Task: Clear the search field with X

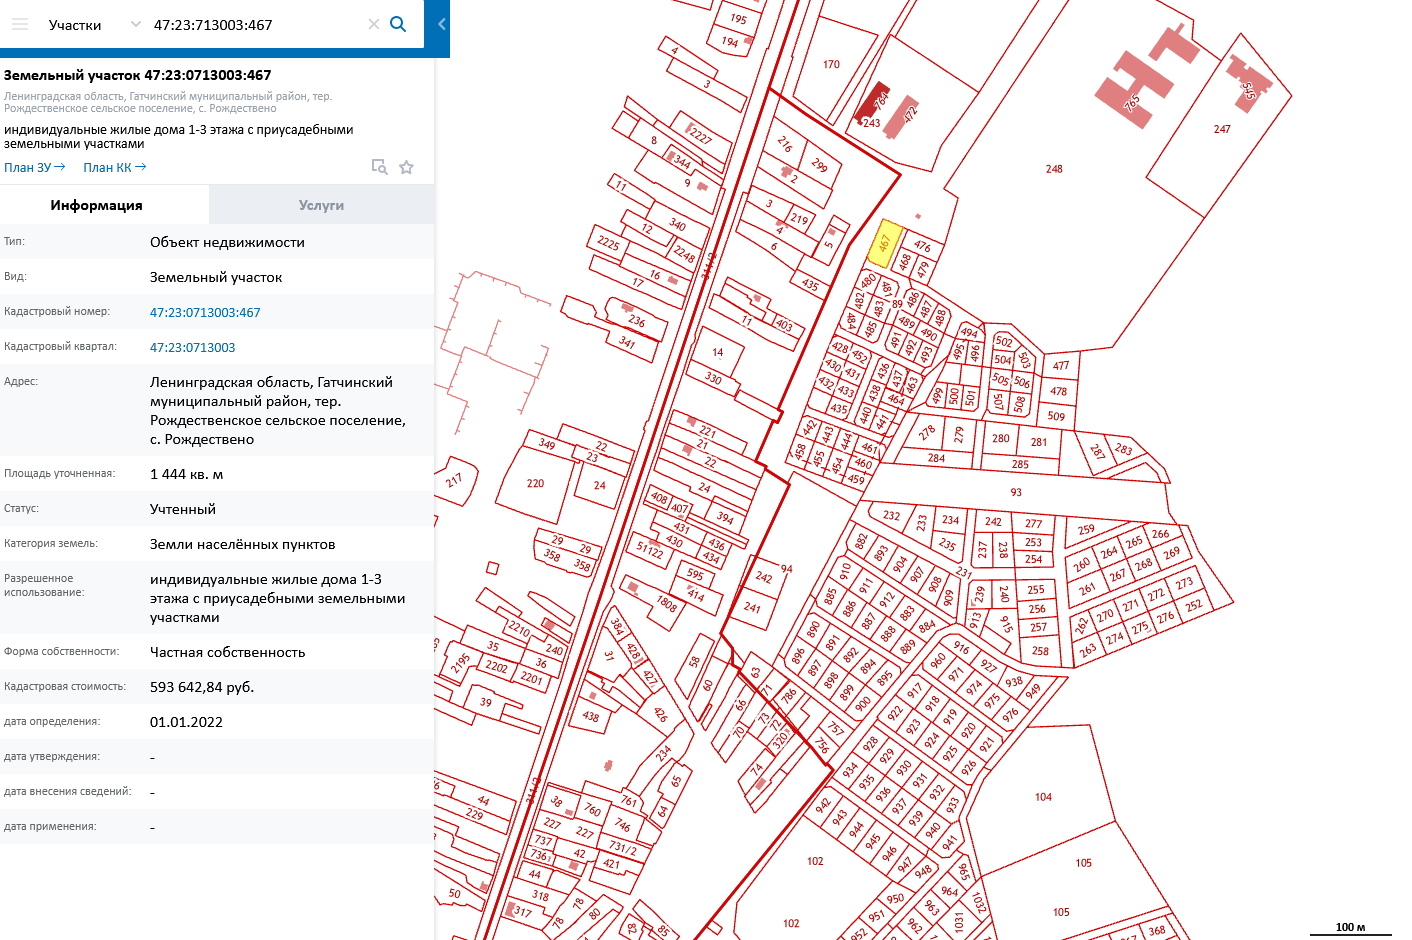Action: tap(374, 24)
